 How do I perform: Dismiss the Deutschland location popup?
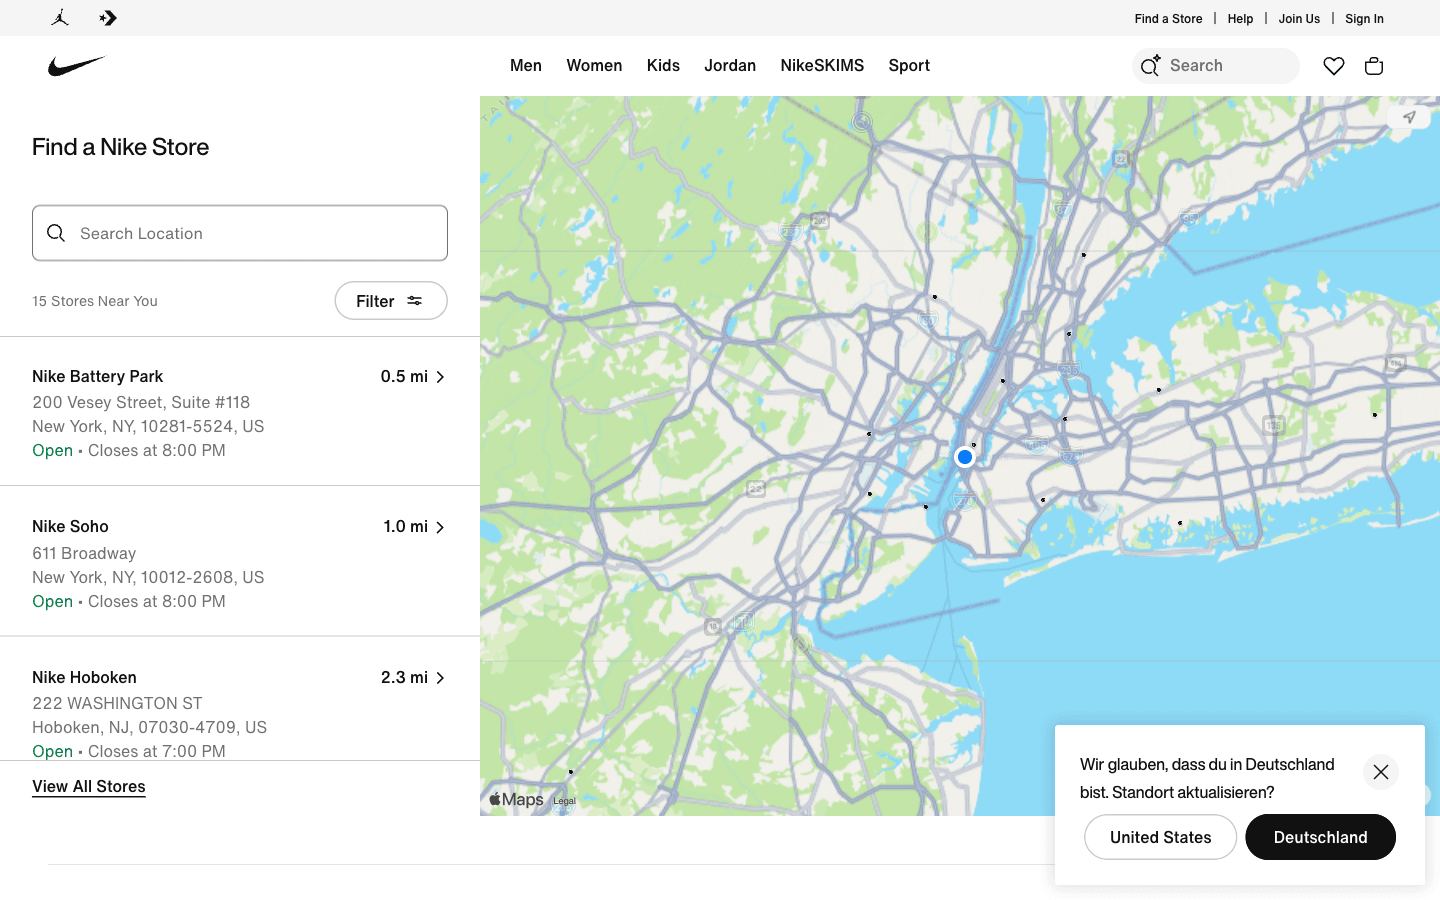(x=1381, y=772)
